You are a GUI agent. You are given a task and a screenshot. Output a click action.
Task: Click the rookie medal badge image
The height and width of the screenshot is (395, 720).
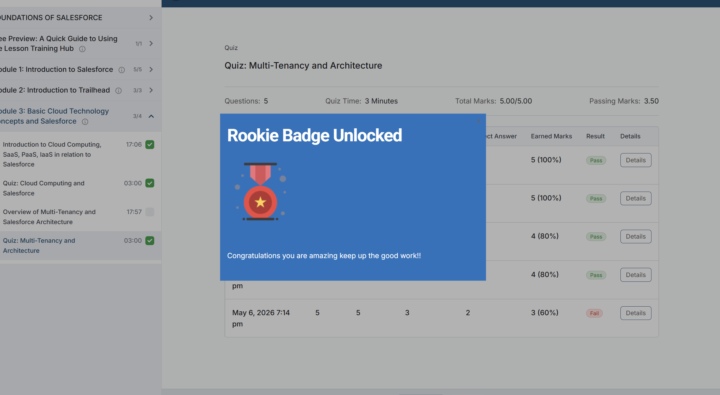click(260, 192)
